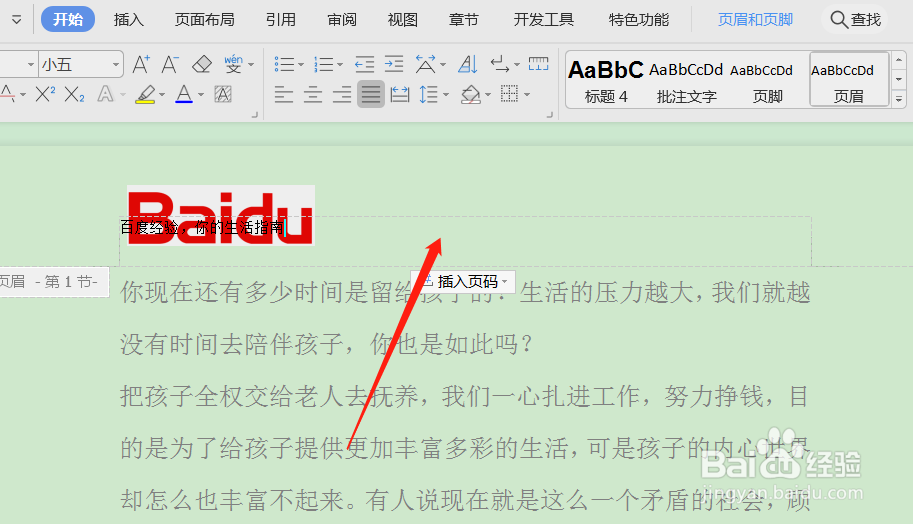Expand the styles gallery fully

tap(899, 99)
